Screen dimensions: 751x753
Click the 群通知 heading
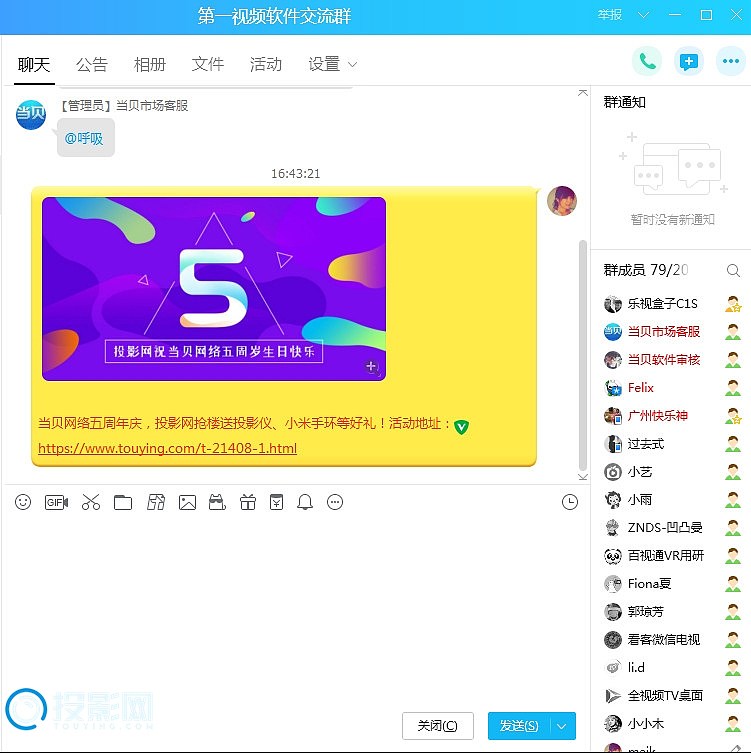624,102
